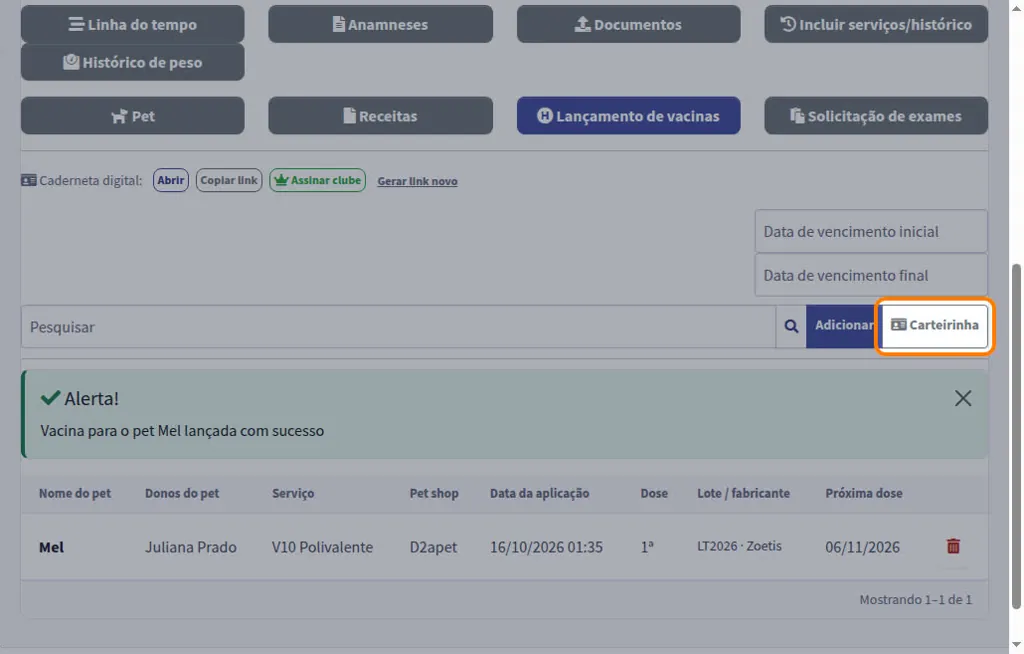Click the Nome do pet column header

coord(75,493)
